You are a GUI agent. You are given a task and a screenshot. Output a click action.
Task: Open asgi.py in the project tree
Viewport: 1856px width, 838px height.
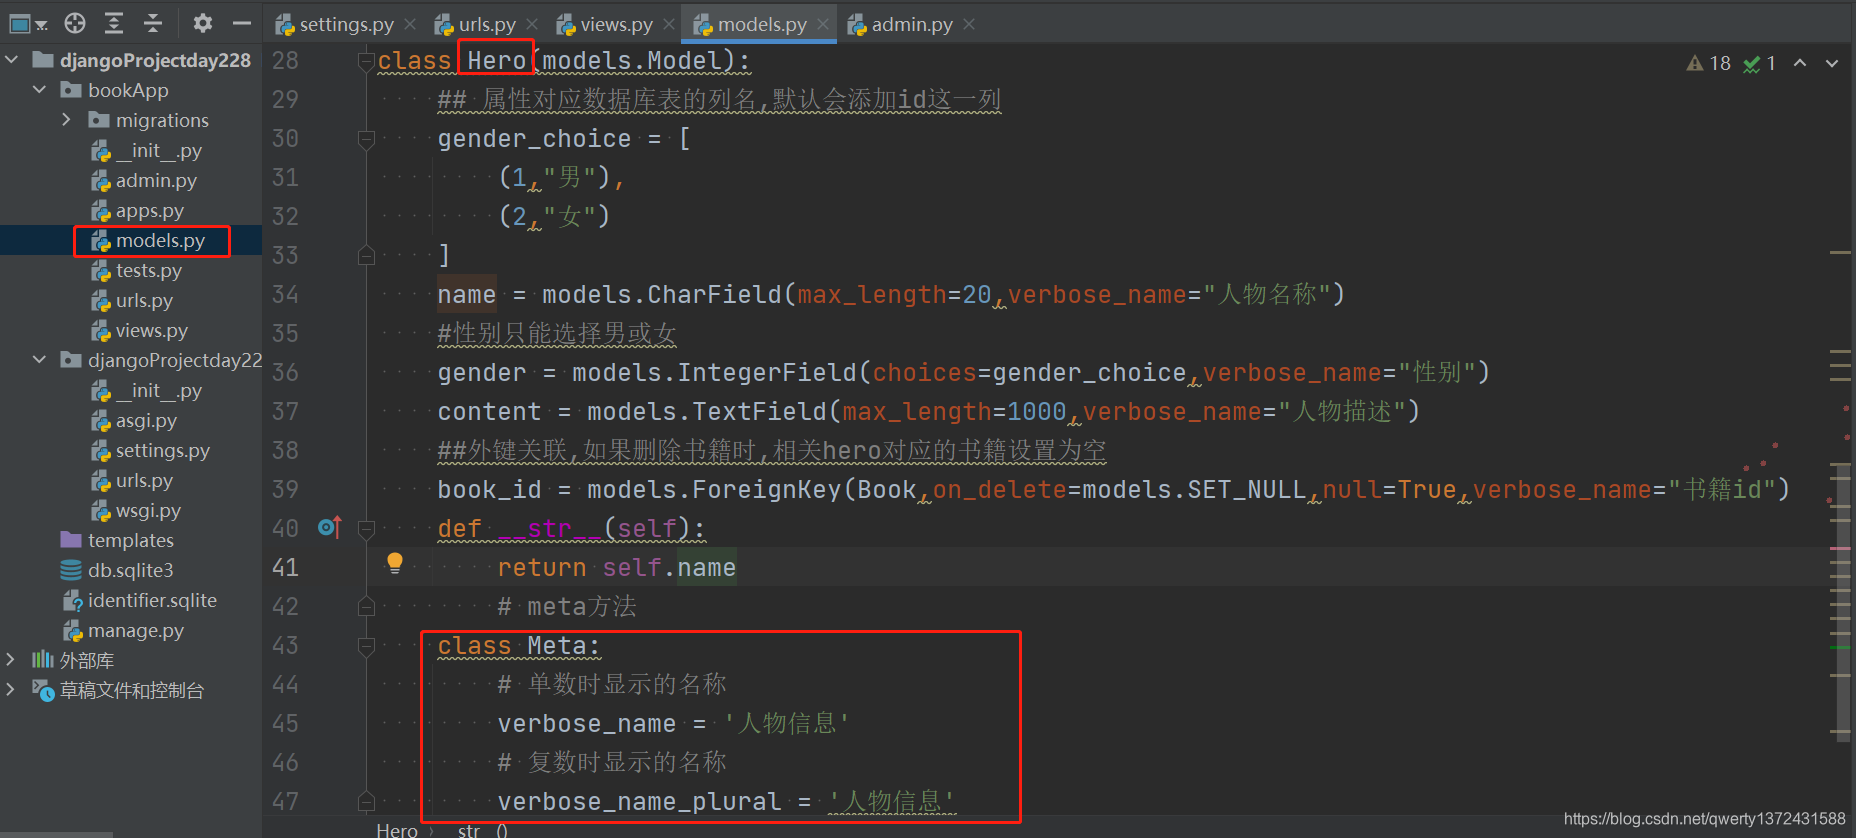134,420
